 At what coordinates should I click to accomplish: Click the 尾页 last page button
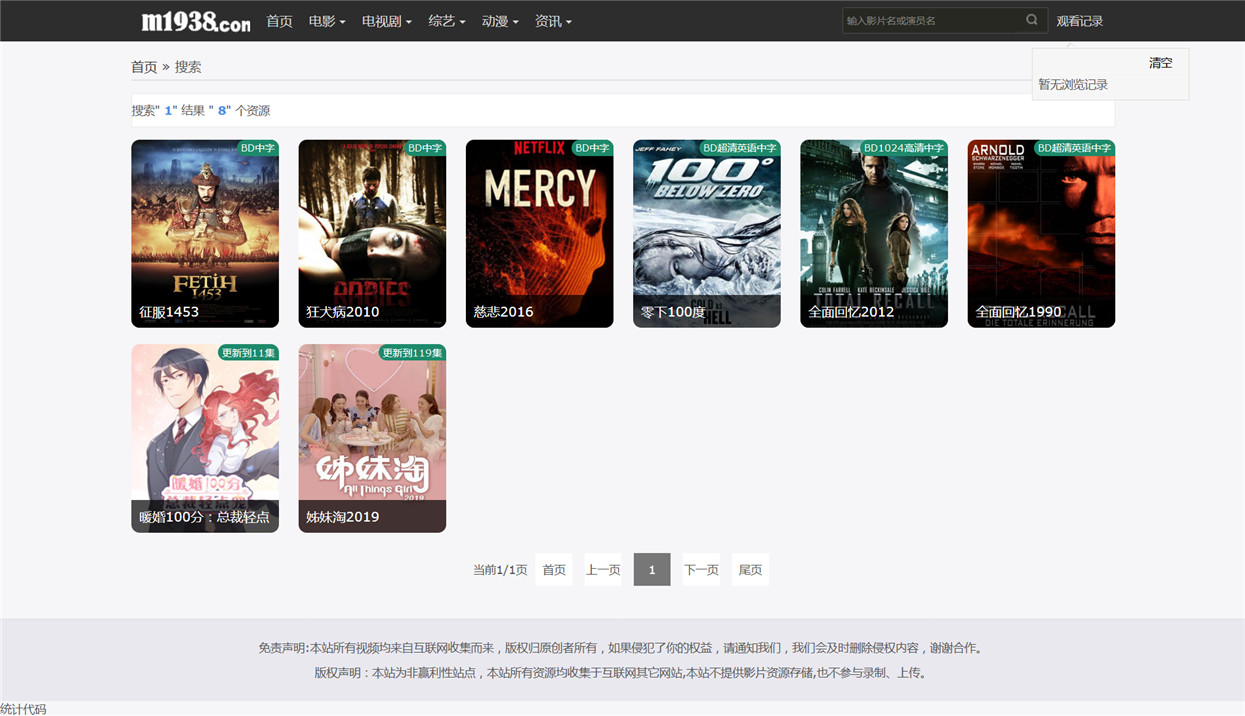750,570
